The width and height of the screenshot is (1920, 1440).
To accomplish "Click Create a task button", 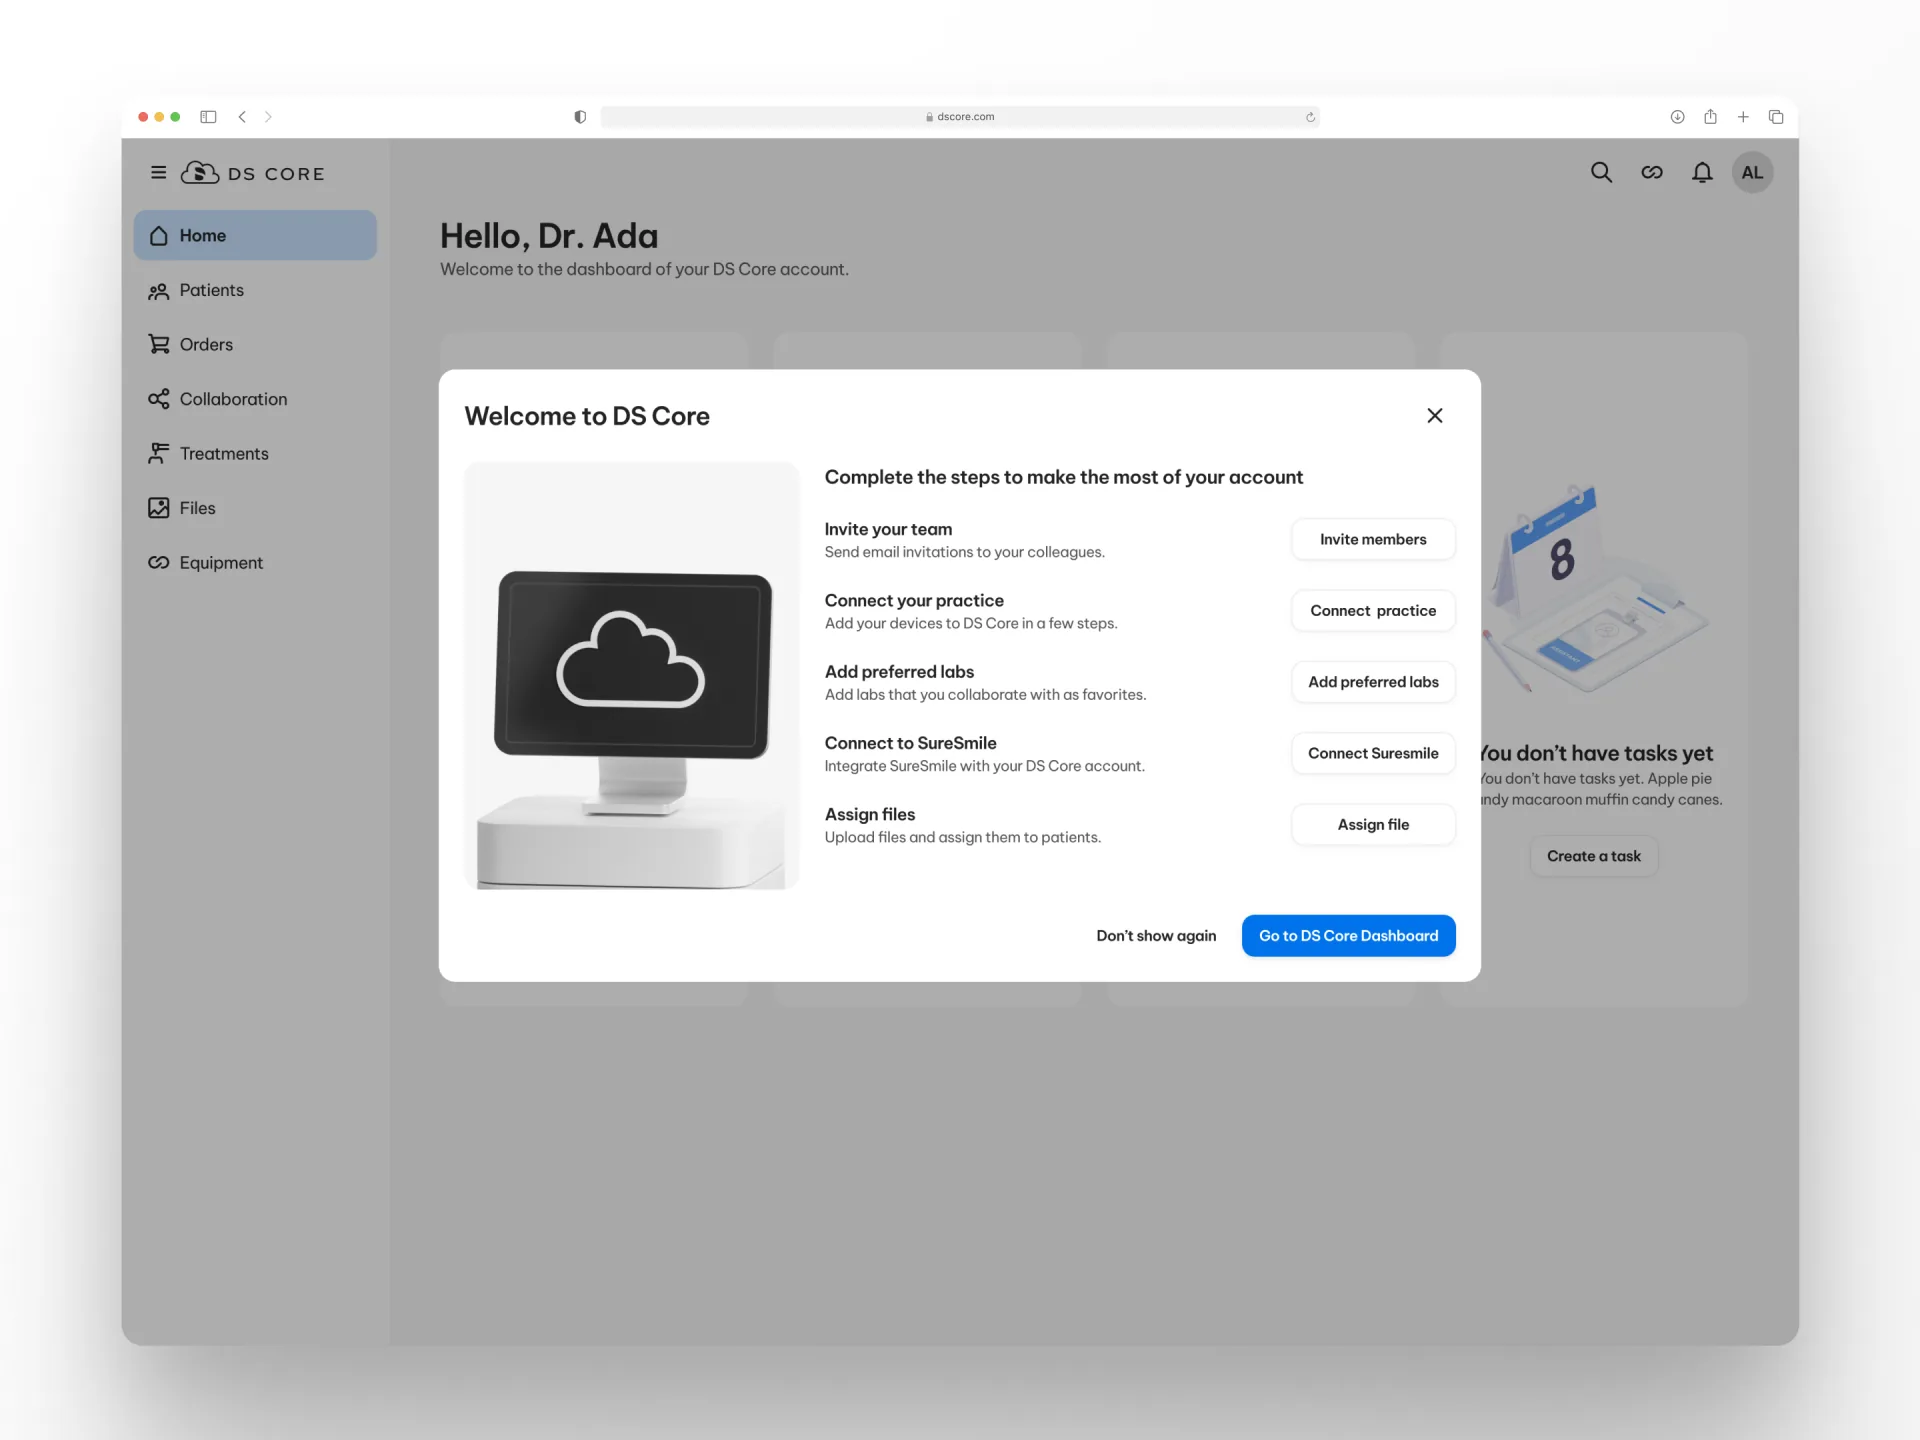I will (x=1594, y=856).
